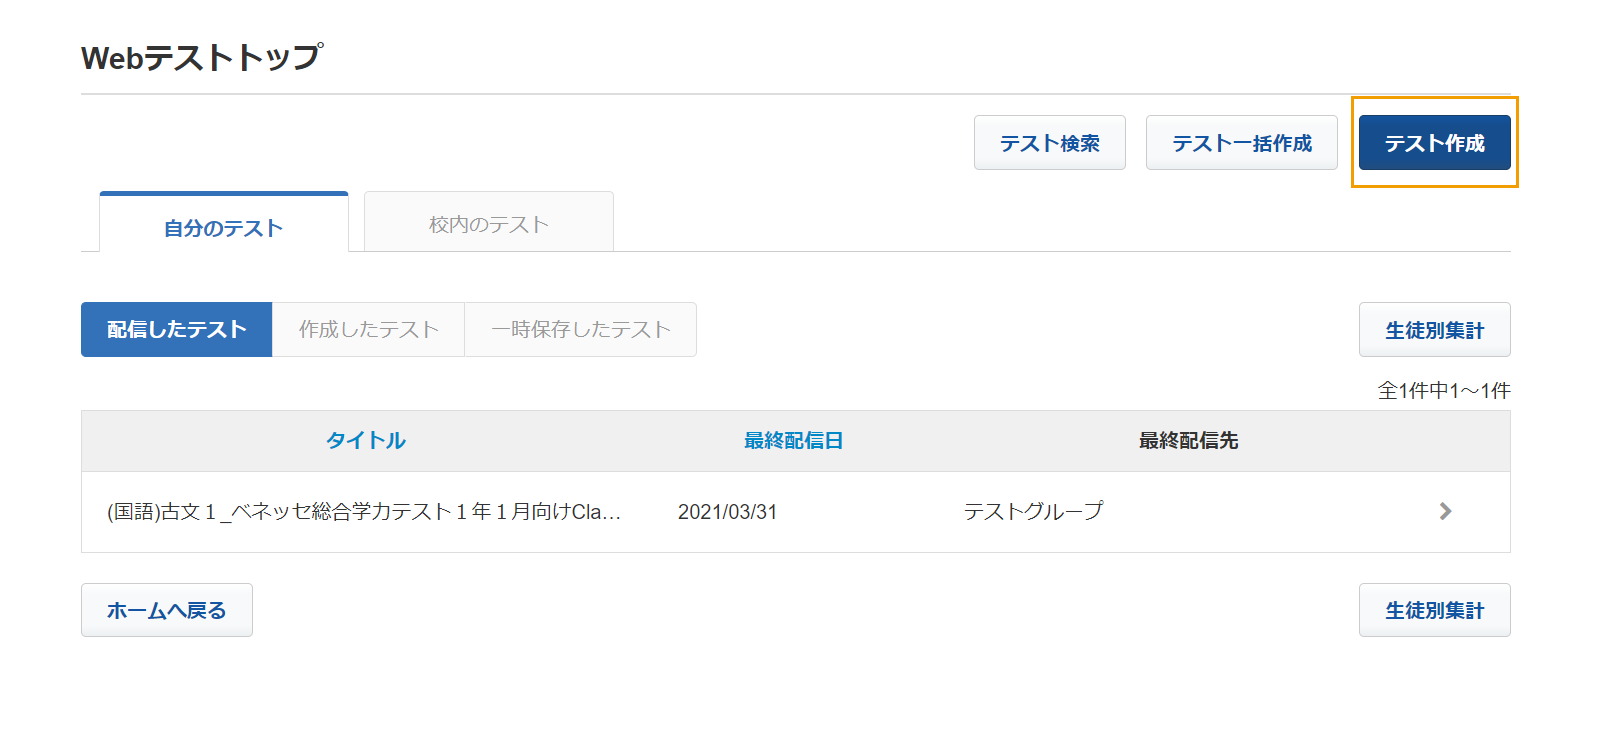Switch to 校内のテスト tab
Image resolution: width=1606 pixels, height=747 pixels.
(x=489, y=223)
